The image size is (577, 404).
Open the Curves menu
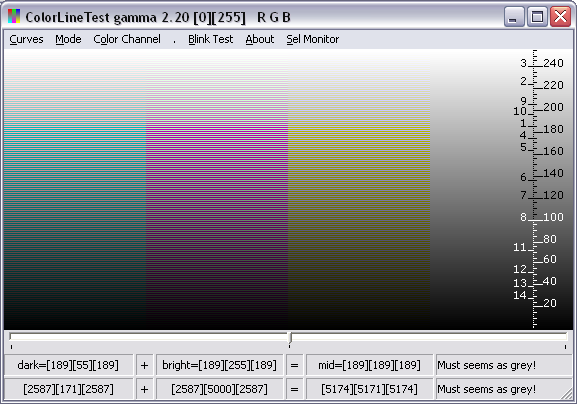pyautogui.click(x=26, y=39)
